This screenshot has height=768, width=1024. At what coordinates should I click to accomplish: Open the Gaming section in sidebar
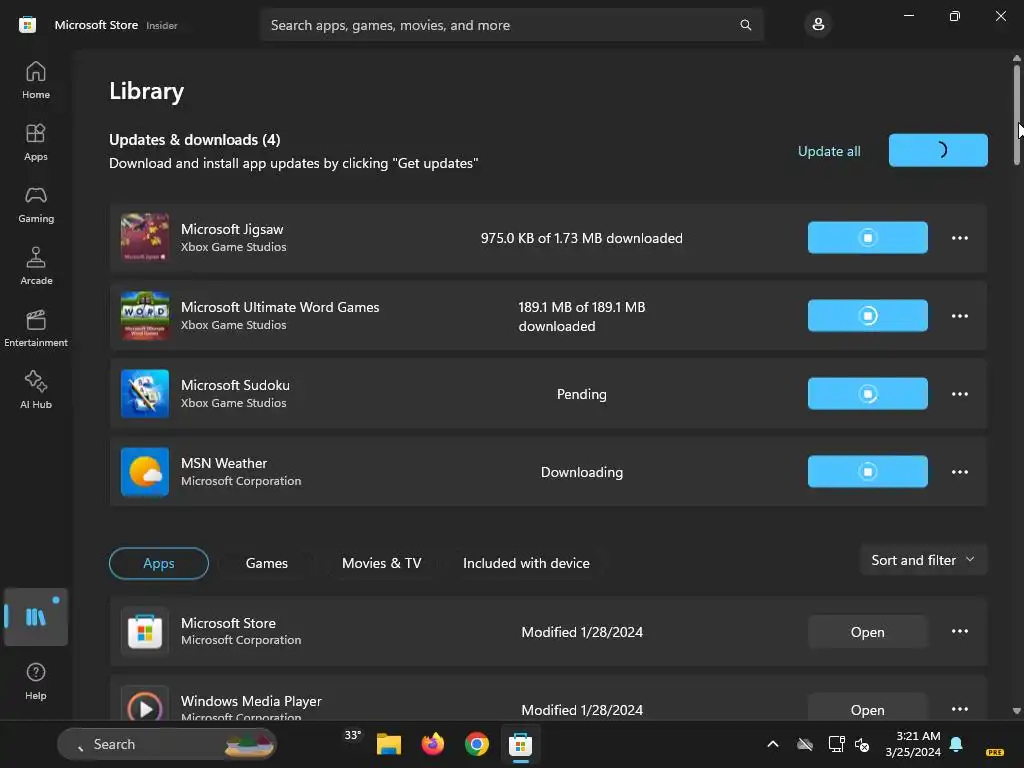[x=36, y=204]
